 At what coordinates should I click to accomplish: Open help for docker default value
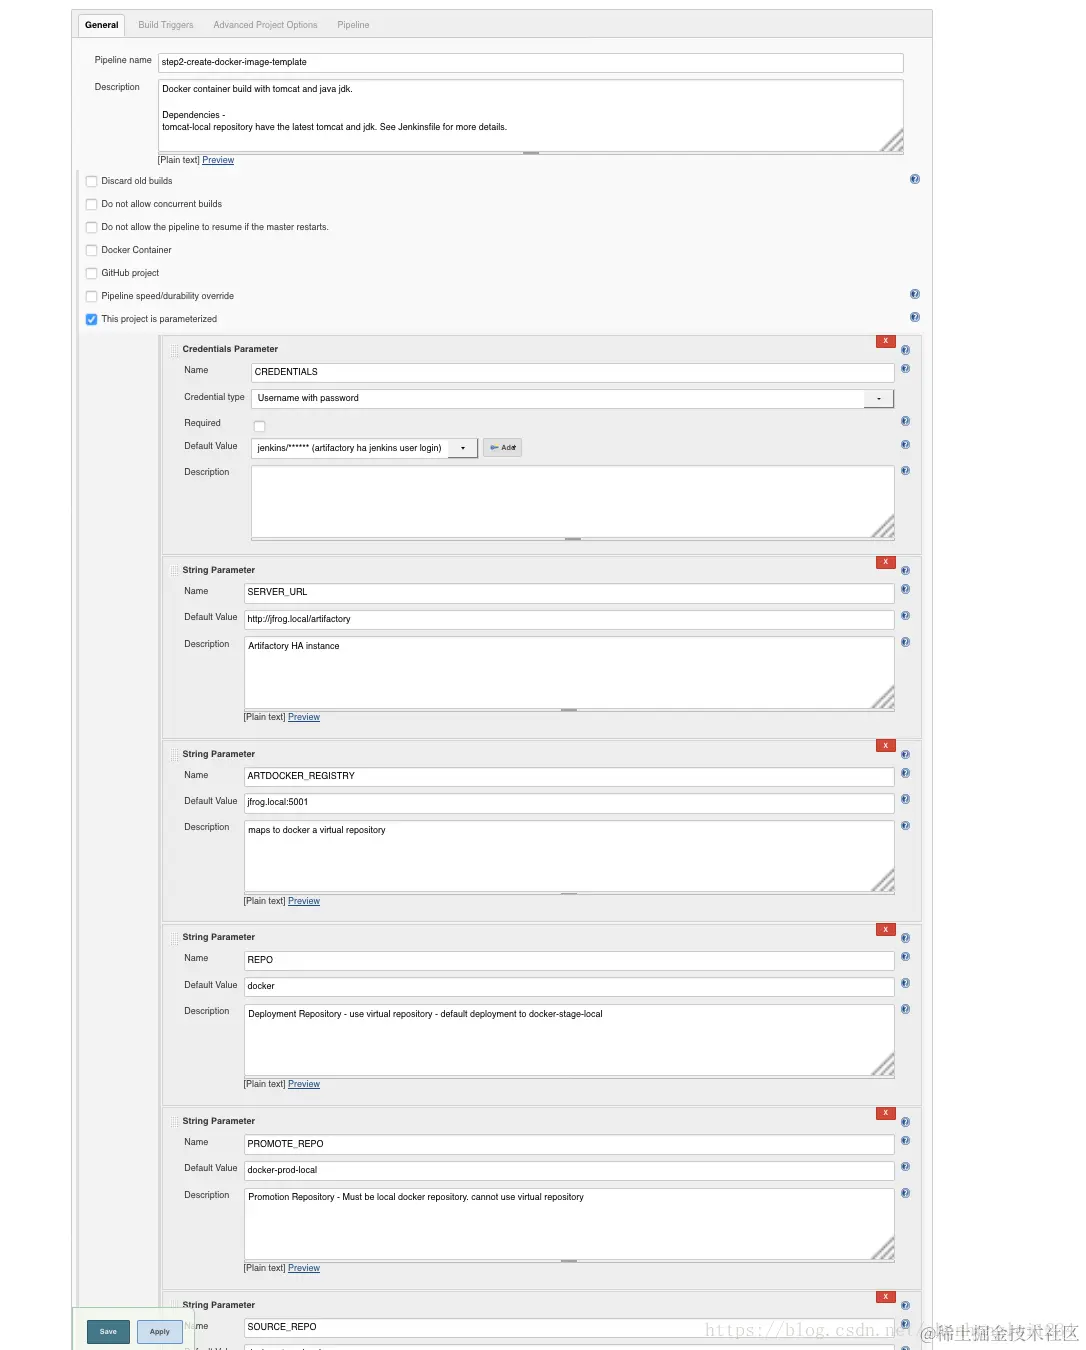(x=905, y=983)
